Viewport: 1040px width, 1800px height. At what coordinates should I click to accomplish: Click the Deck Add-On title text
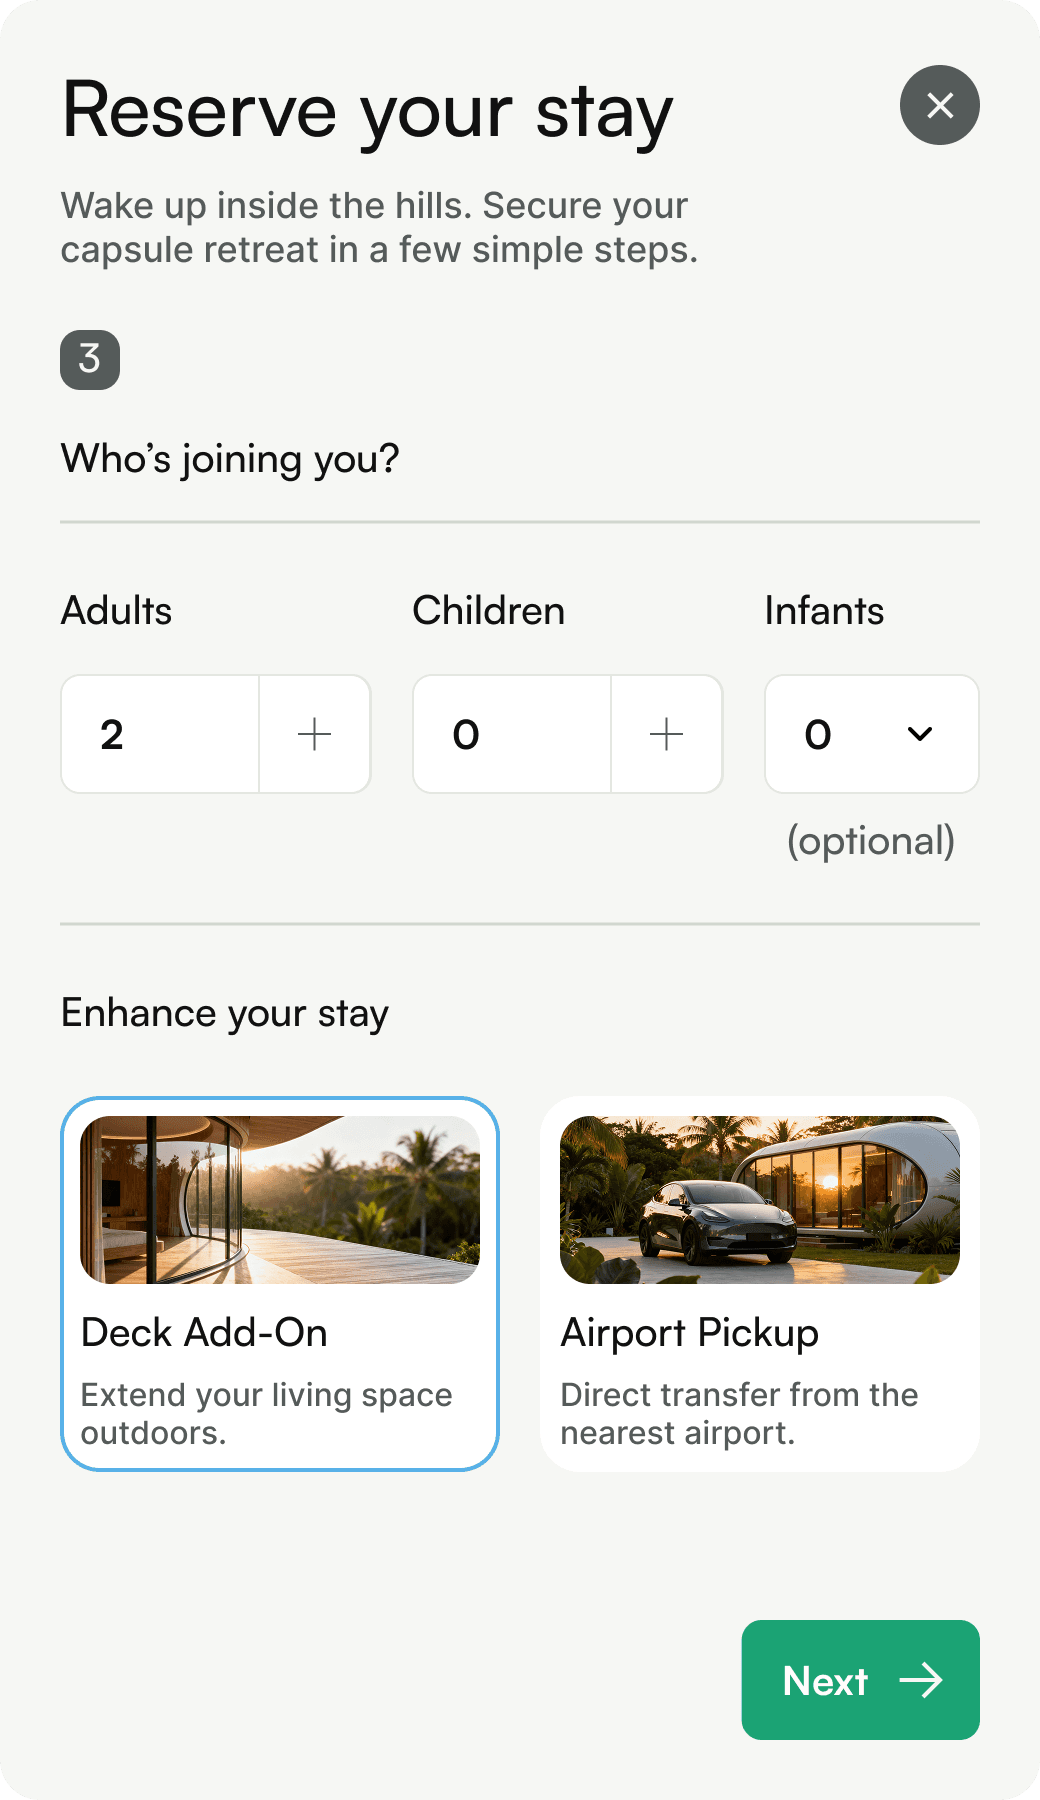click(x=204, y=1333)
